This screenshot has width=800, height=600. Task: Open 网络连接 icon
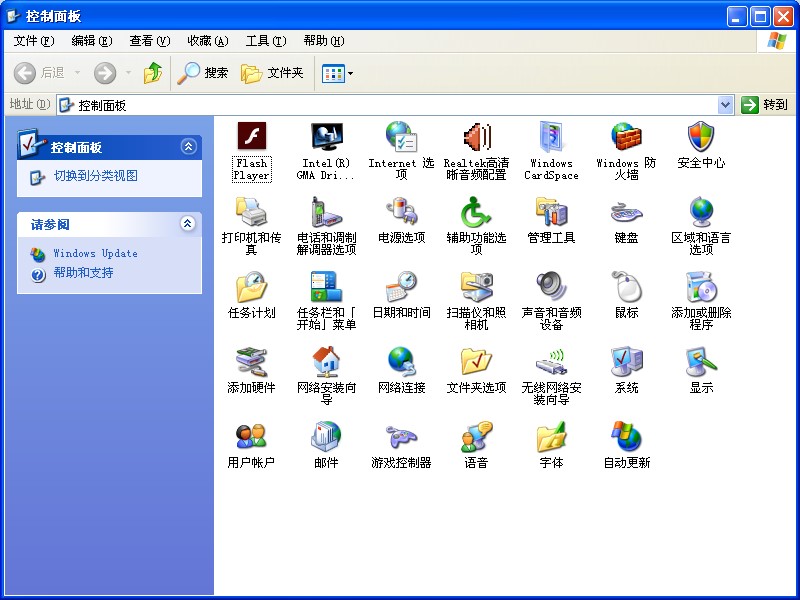401,362
